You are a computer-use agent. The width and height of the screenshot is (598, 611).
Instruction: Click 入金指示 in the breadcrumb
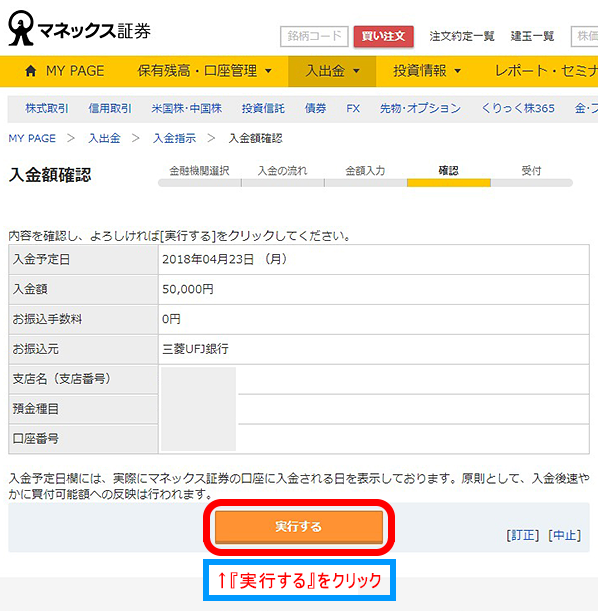click(x=175, y=138)
